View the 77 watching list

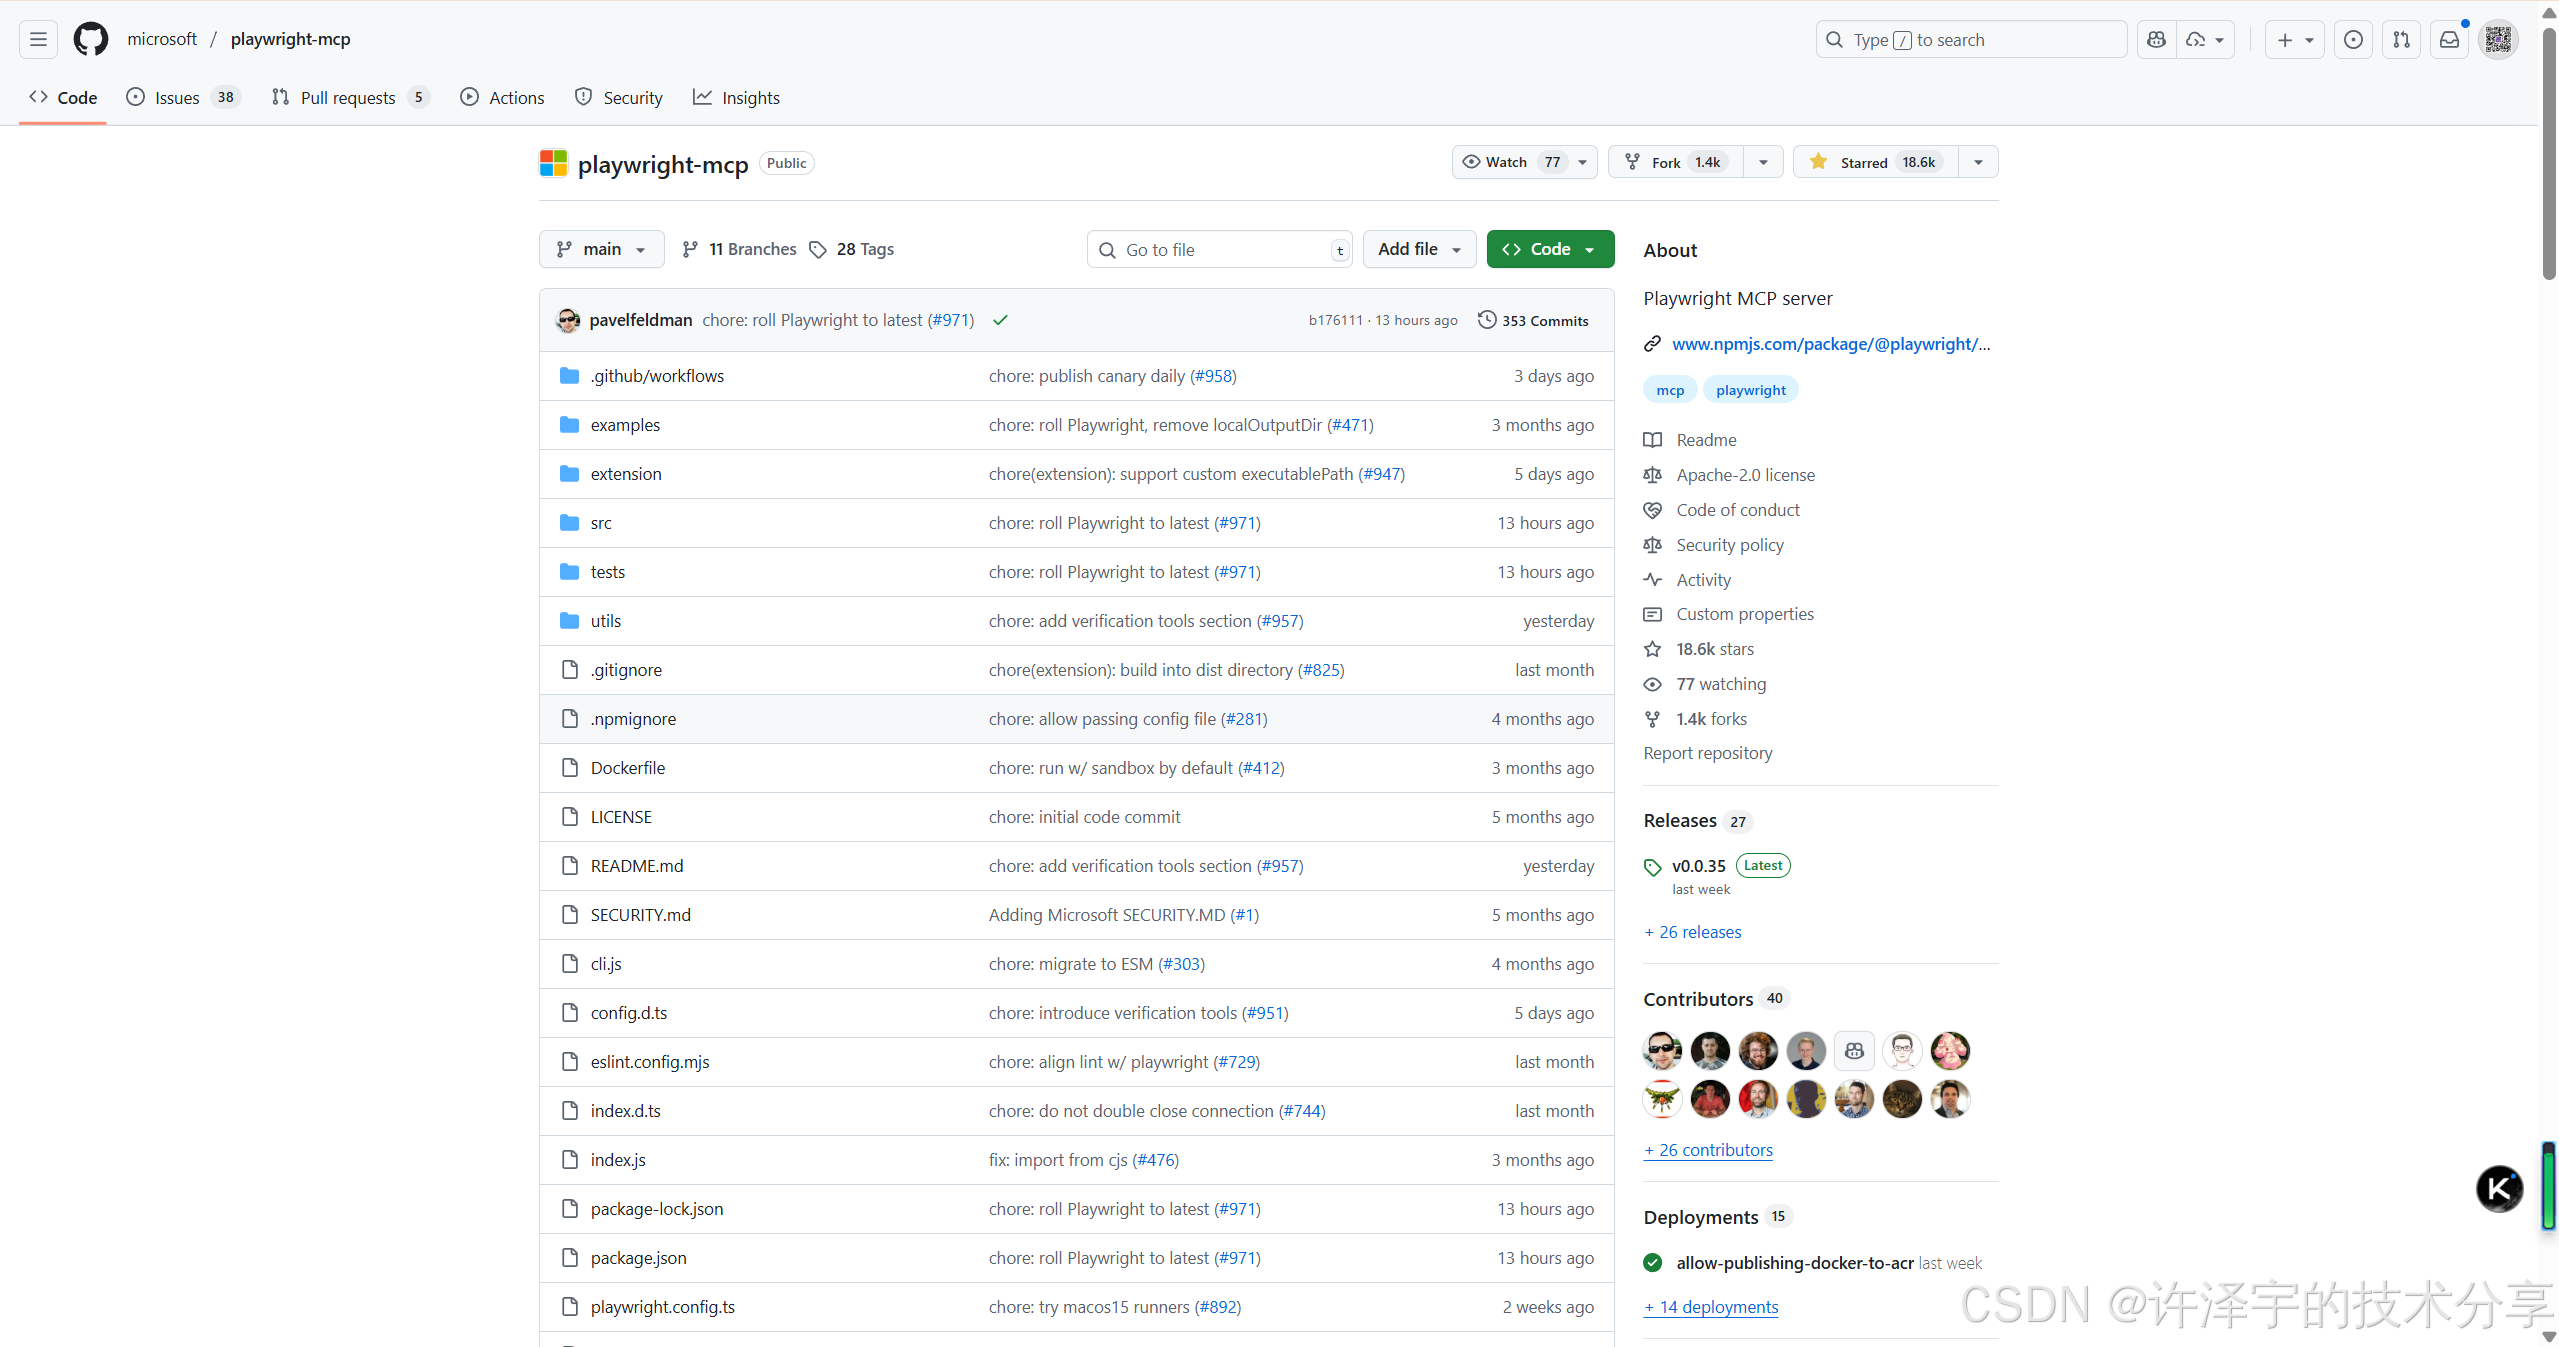click(1721, 684)
